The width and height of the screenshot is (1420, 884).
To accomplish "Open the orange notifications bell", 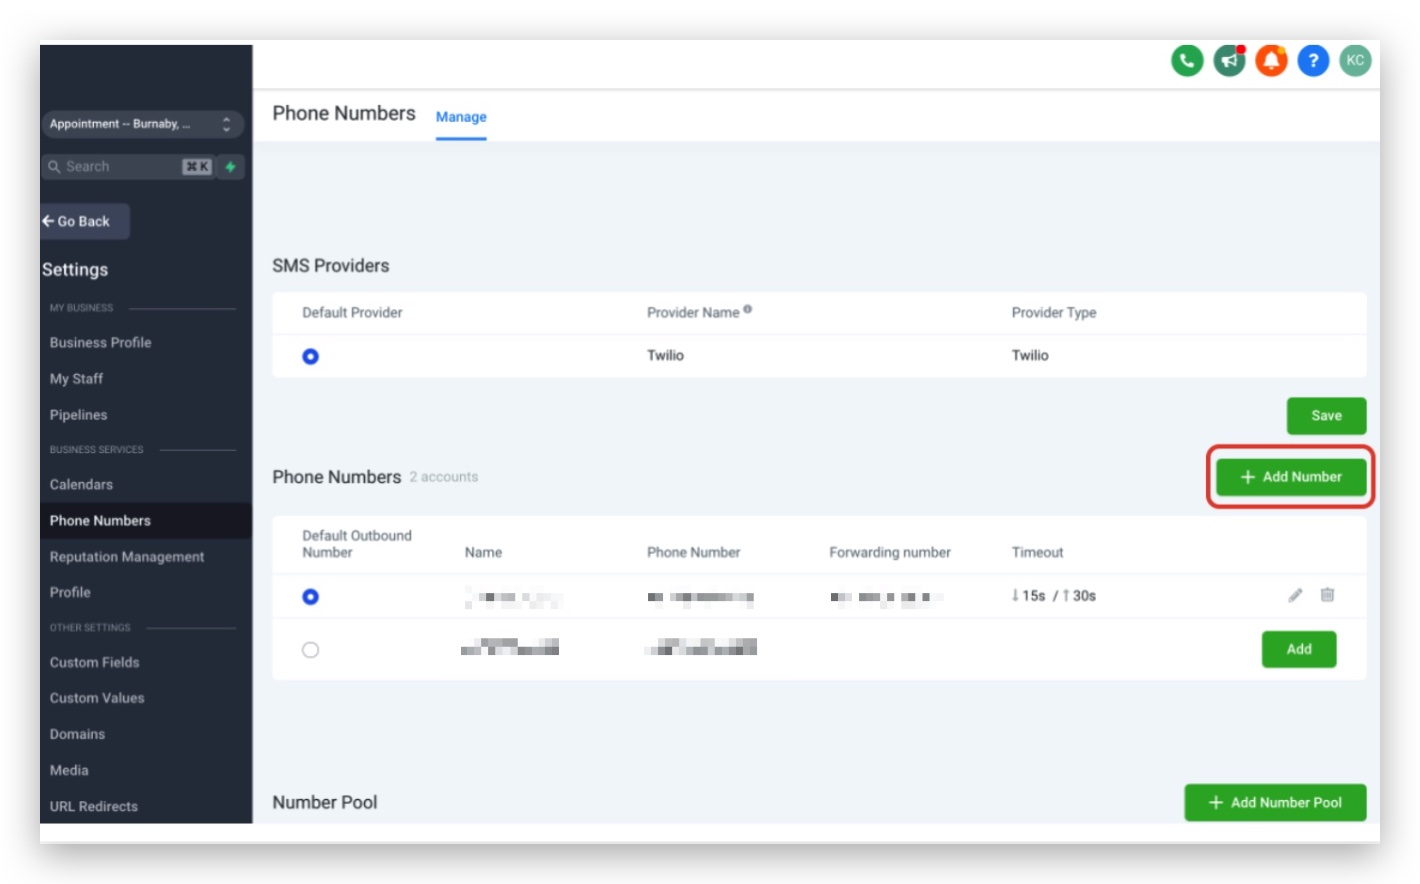I will pyautogui.click(x=1271, y=61).
